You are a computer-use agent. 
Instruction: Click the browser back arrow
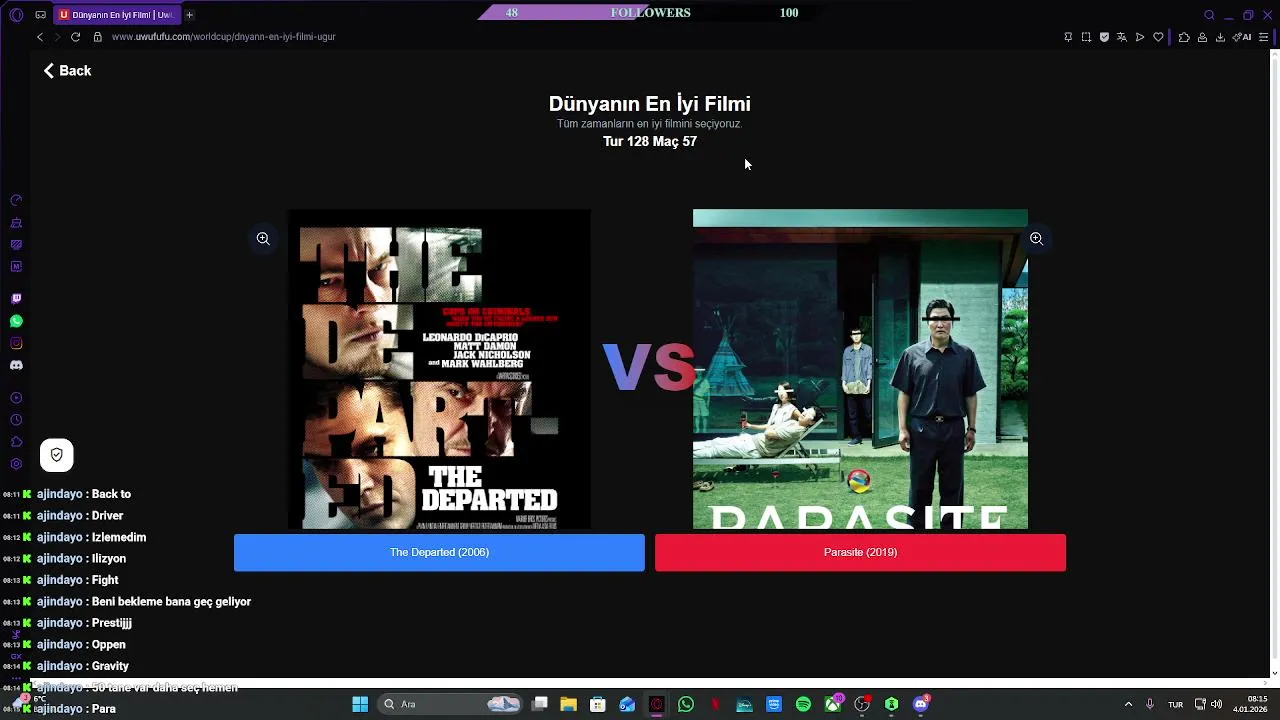click(40, 37)
